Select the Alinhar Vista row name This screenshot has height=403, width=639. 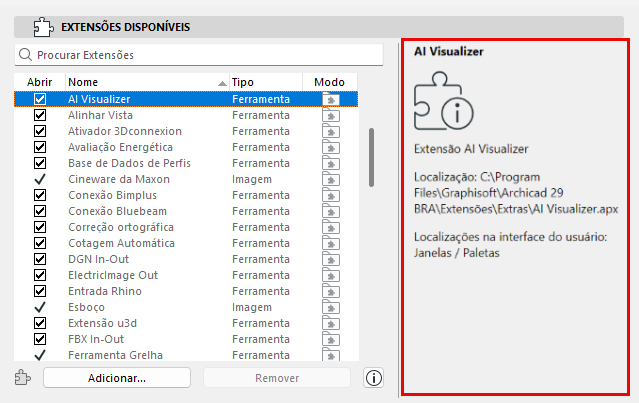(100, 115)
